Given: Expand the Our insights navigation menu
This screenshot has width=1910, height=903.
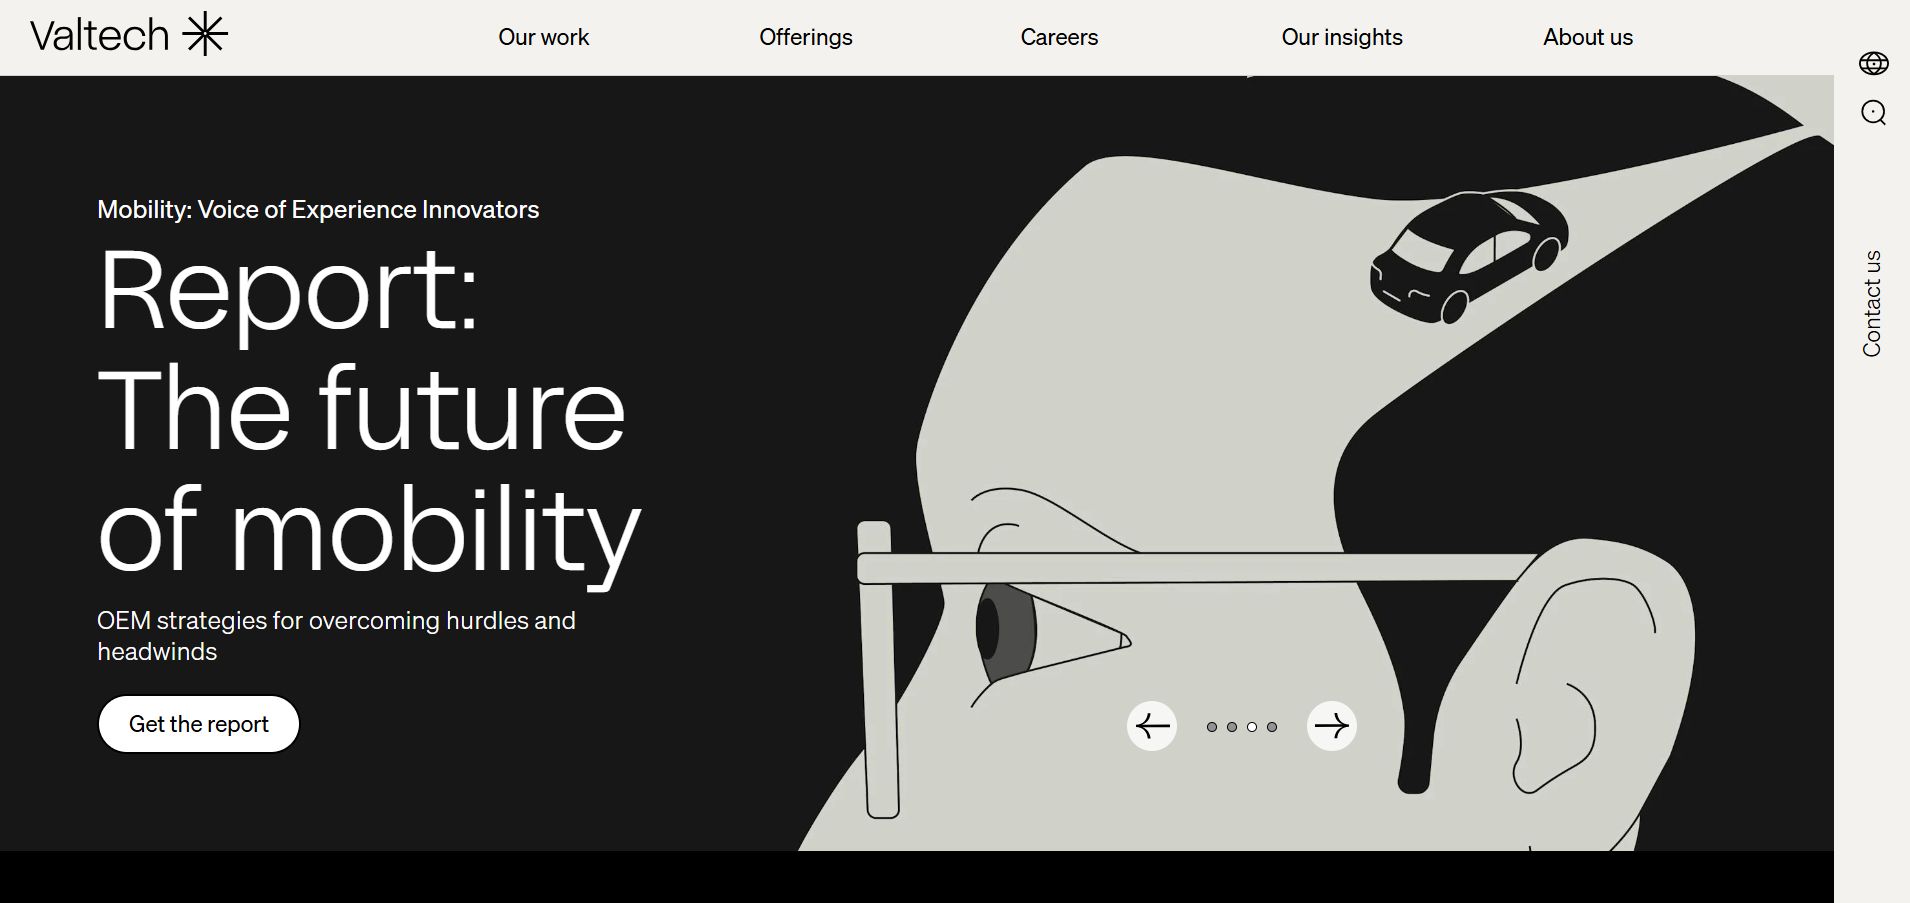Looking at the screenshot, I should (x=1341, y=37).
